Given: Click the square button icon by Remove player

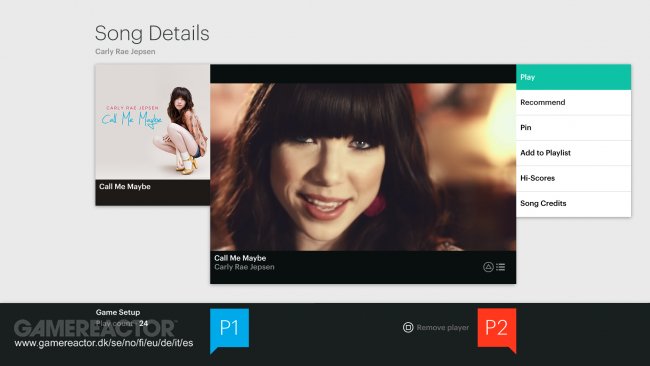Looking at the screenshot, I should (x=408, y=327).
